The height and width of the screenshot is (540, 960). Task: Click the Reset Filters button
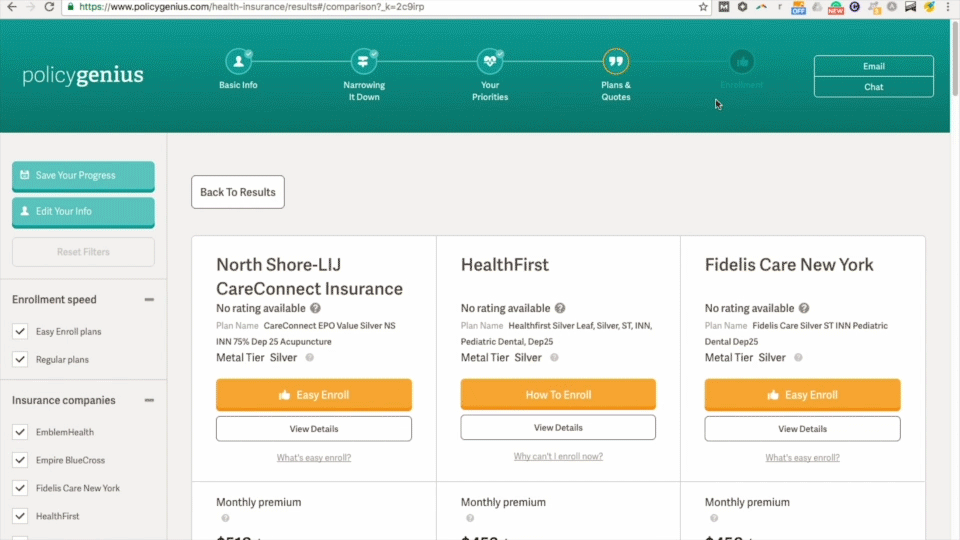pos(83,252)
